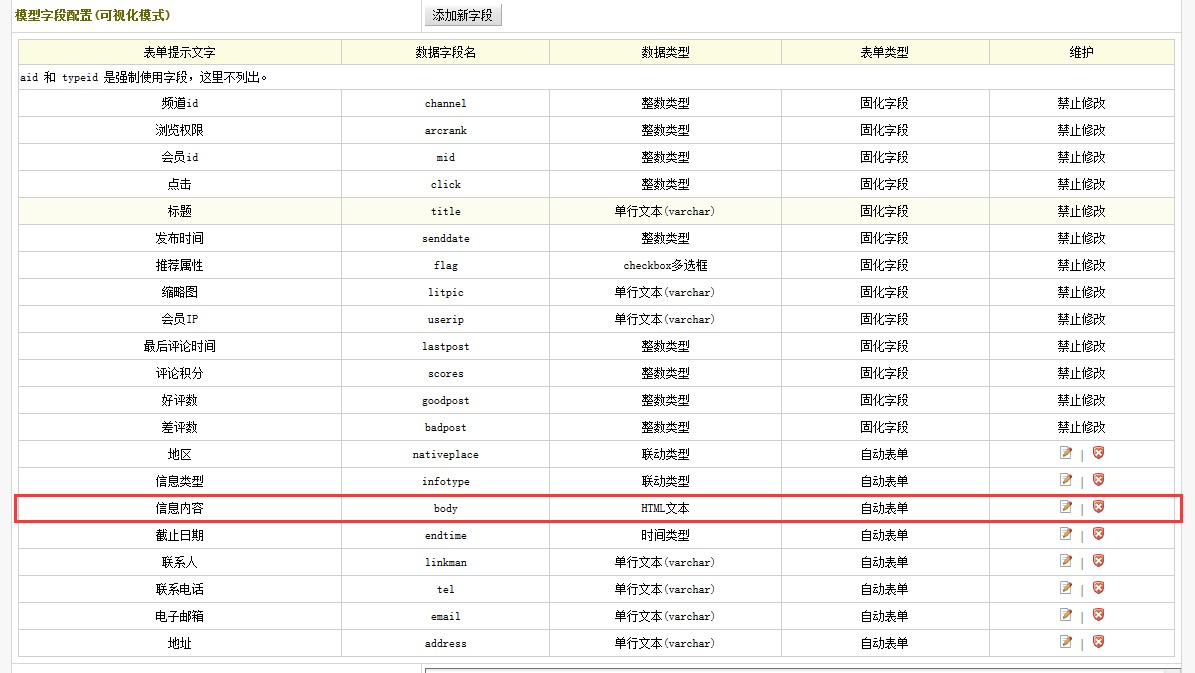1195x673 pixels.
Task: Select the 表单提示文字 column header
Action: [x=180, y=53]
